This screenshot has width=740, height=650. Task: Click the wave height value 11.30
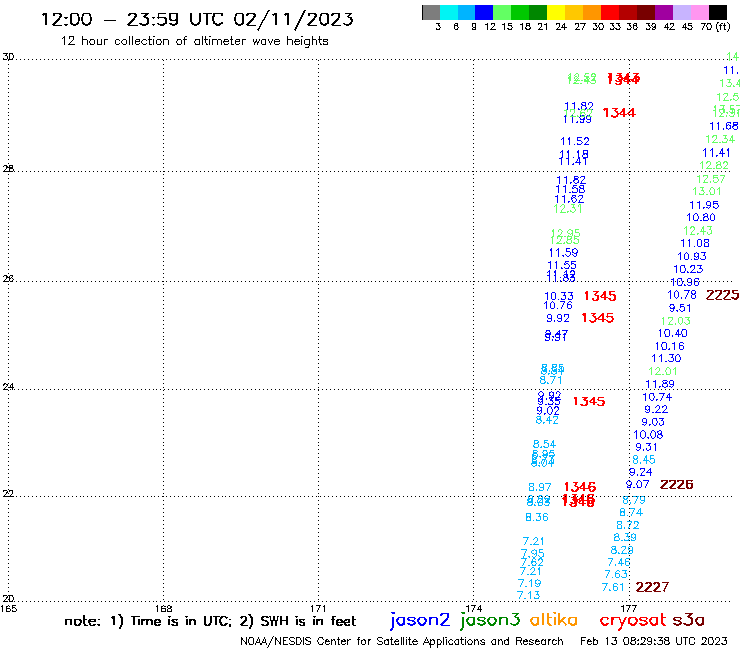(666, 358)
